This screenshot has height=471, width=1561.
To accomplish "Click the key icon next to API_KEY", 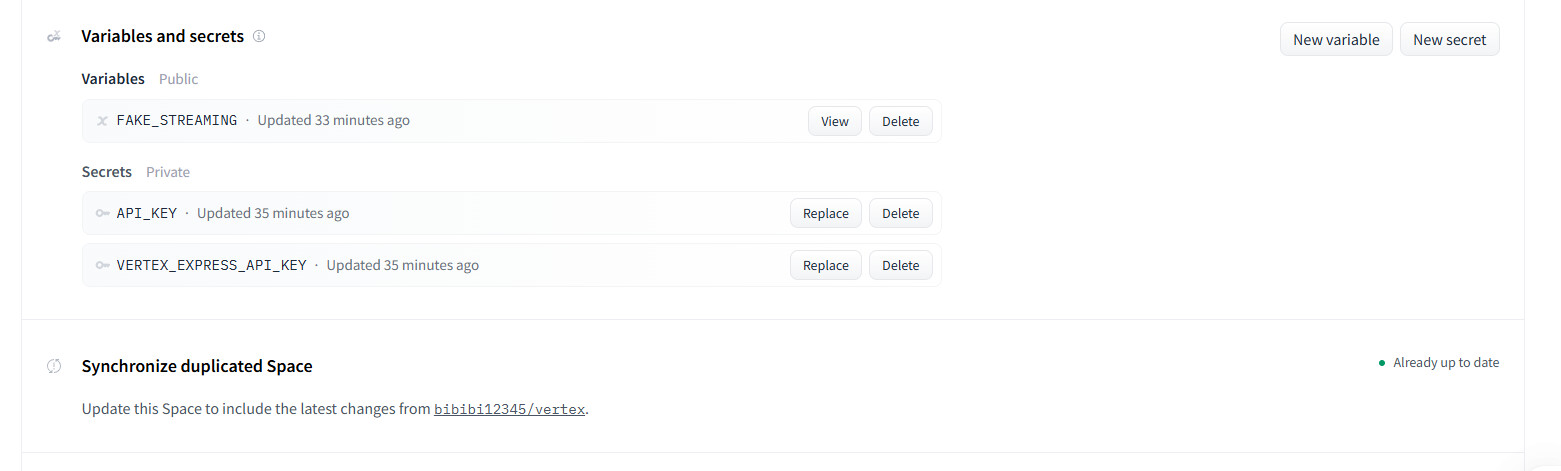I will click(x=102, y=213).
